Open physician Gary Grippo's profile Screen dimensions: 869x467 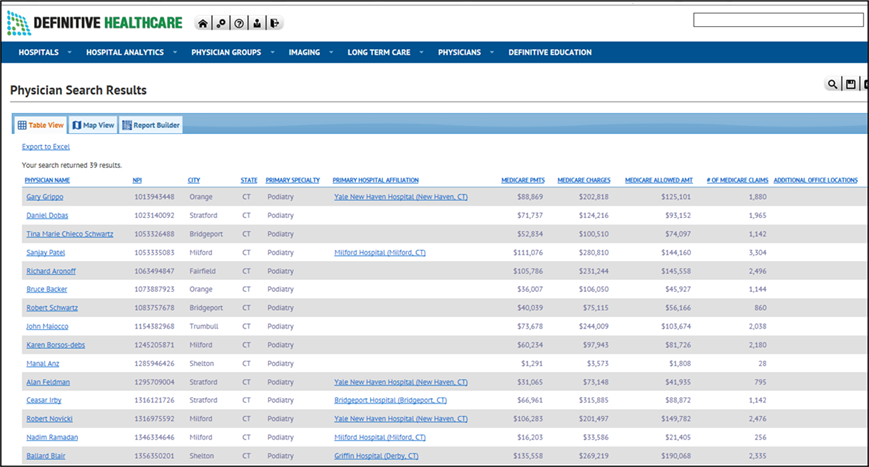click(x=45, y=197)
